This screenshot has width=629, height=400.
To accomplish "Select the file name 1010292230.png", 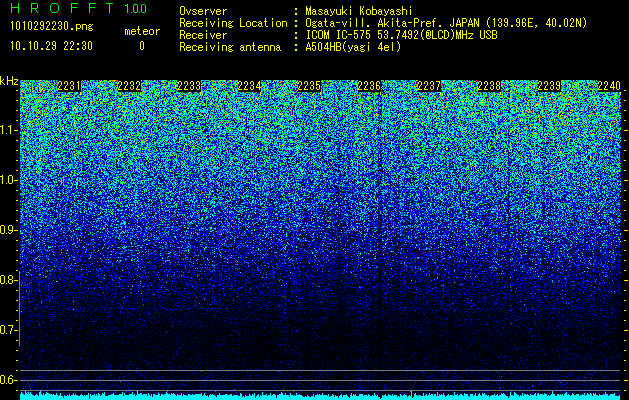I will (x=52, y=27).
